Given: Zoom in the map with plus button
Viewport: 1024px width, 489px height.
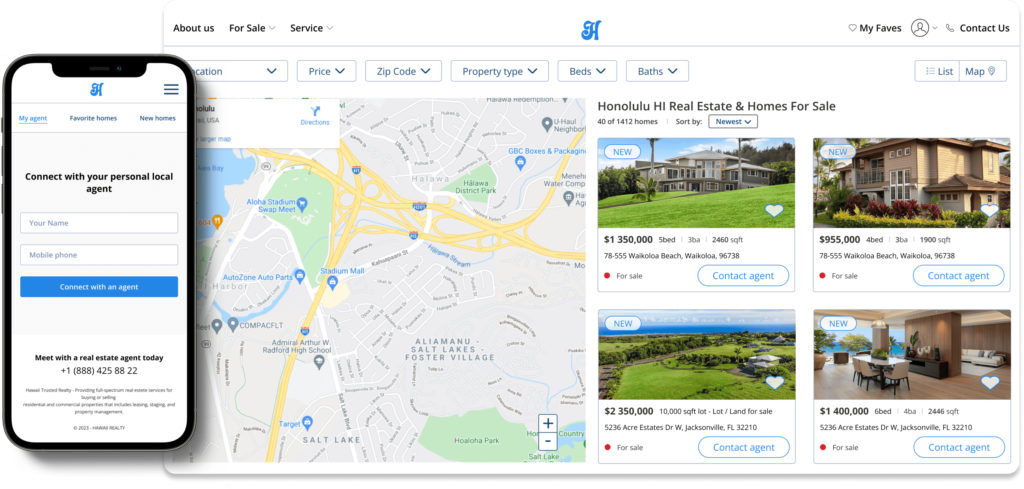Looking at the screenshot, I should pos(548,423).
